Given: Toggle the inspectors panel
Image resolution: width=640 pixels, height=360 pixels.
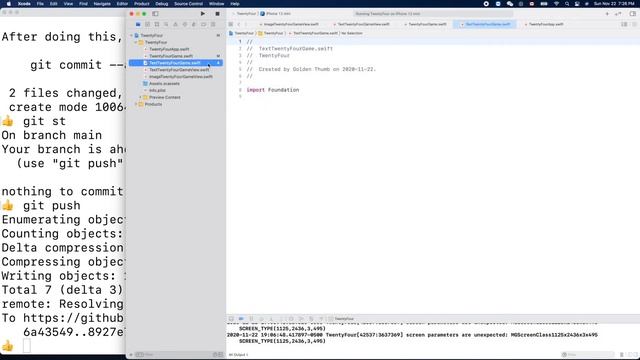Looking at the screenshot, I should point(633,14).
